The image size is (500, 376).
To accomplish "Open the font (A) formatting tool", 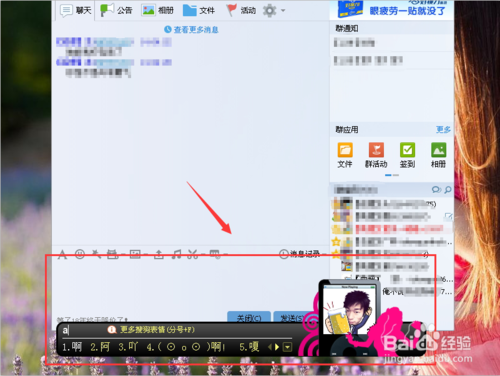I will [62, 255].
